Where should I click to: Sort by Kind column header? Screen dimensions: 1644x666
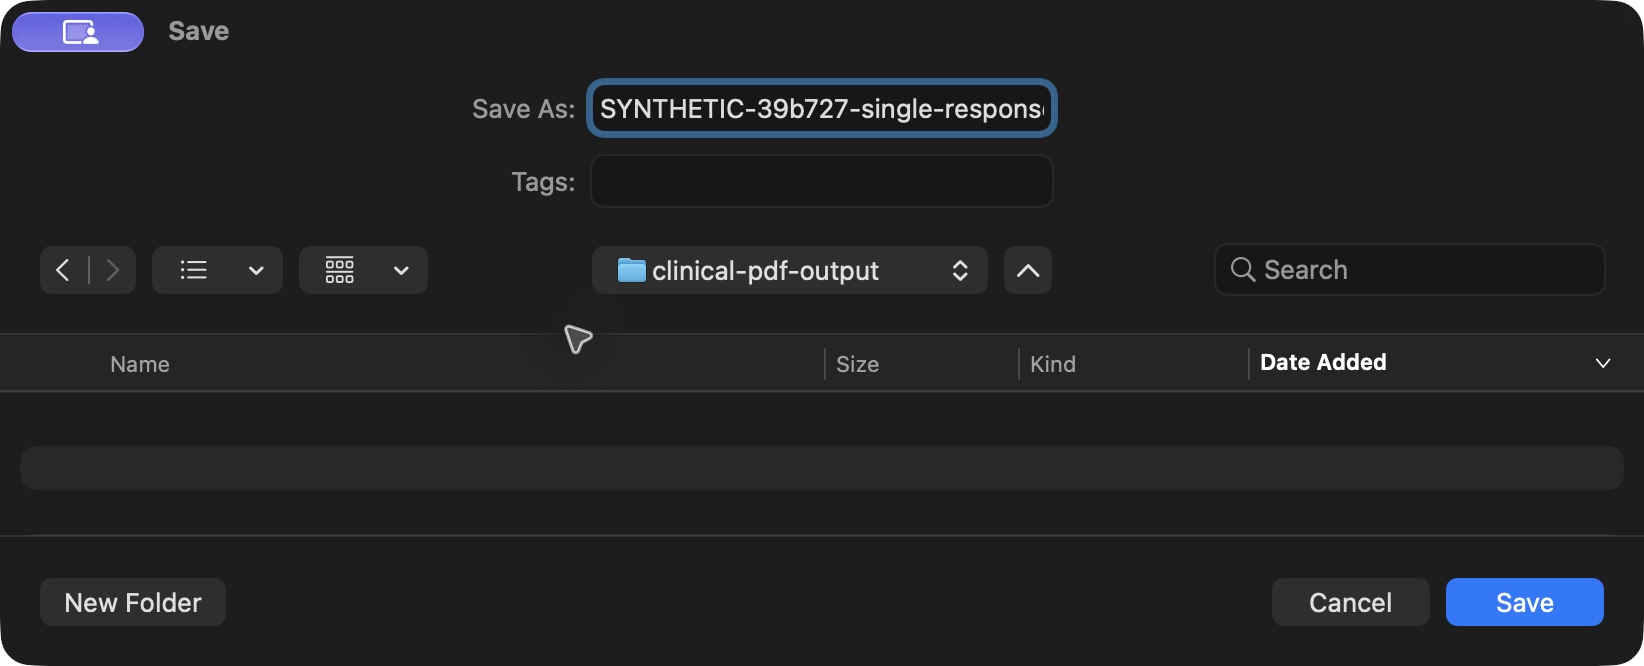(1053, 364)
